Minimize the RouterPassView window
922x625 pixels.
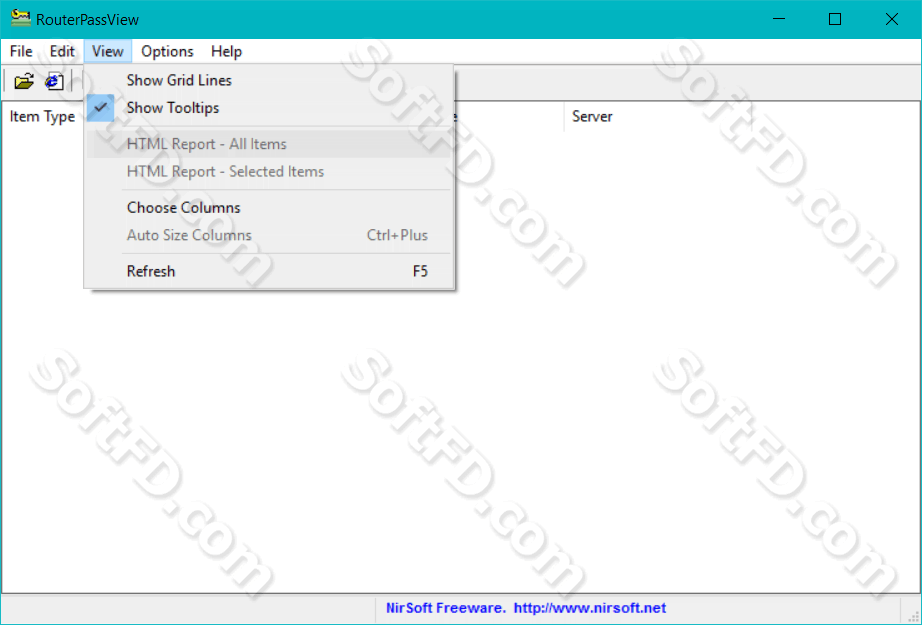[x=779, y=19]
